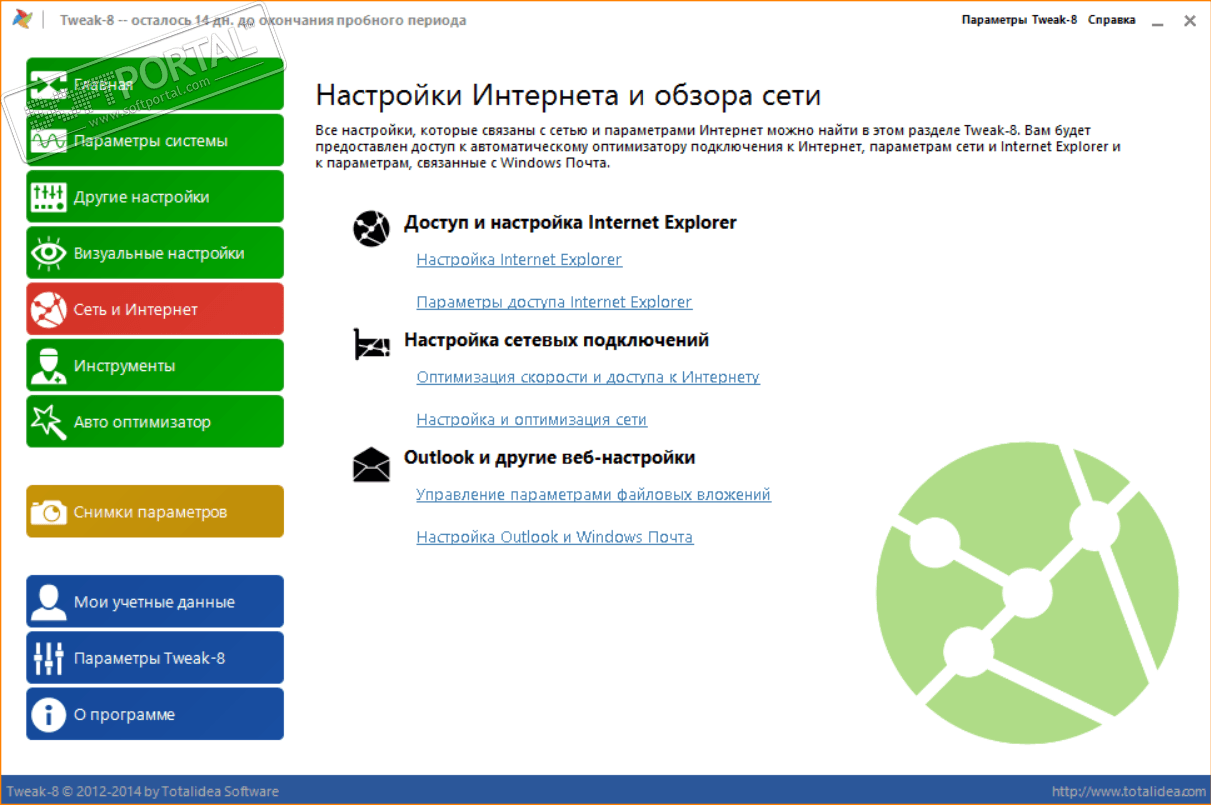Click the Tweak-8 logo icon in title bar
Viewport: 1211px width, 805px height.
click(x=22, y=20)
